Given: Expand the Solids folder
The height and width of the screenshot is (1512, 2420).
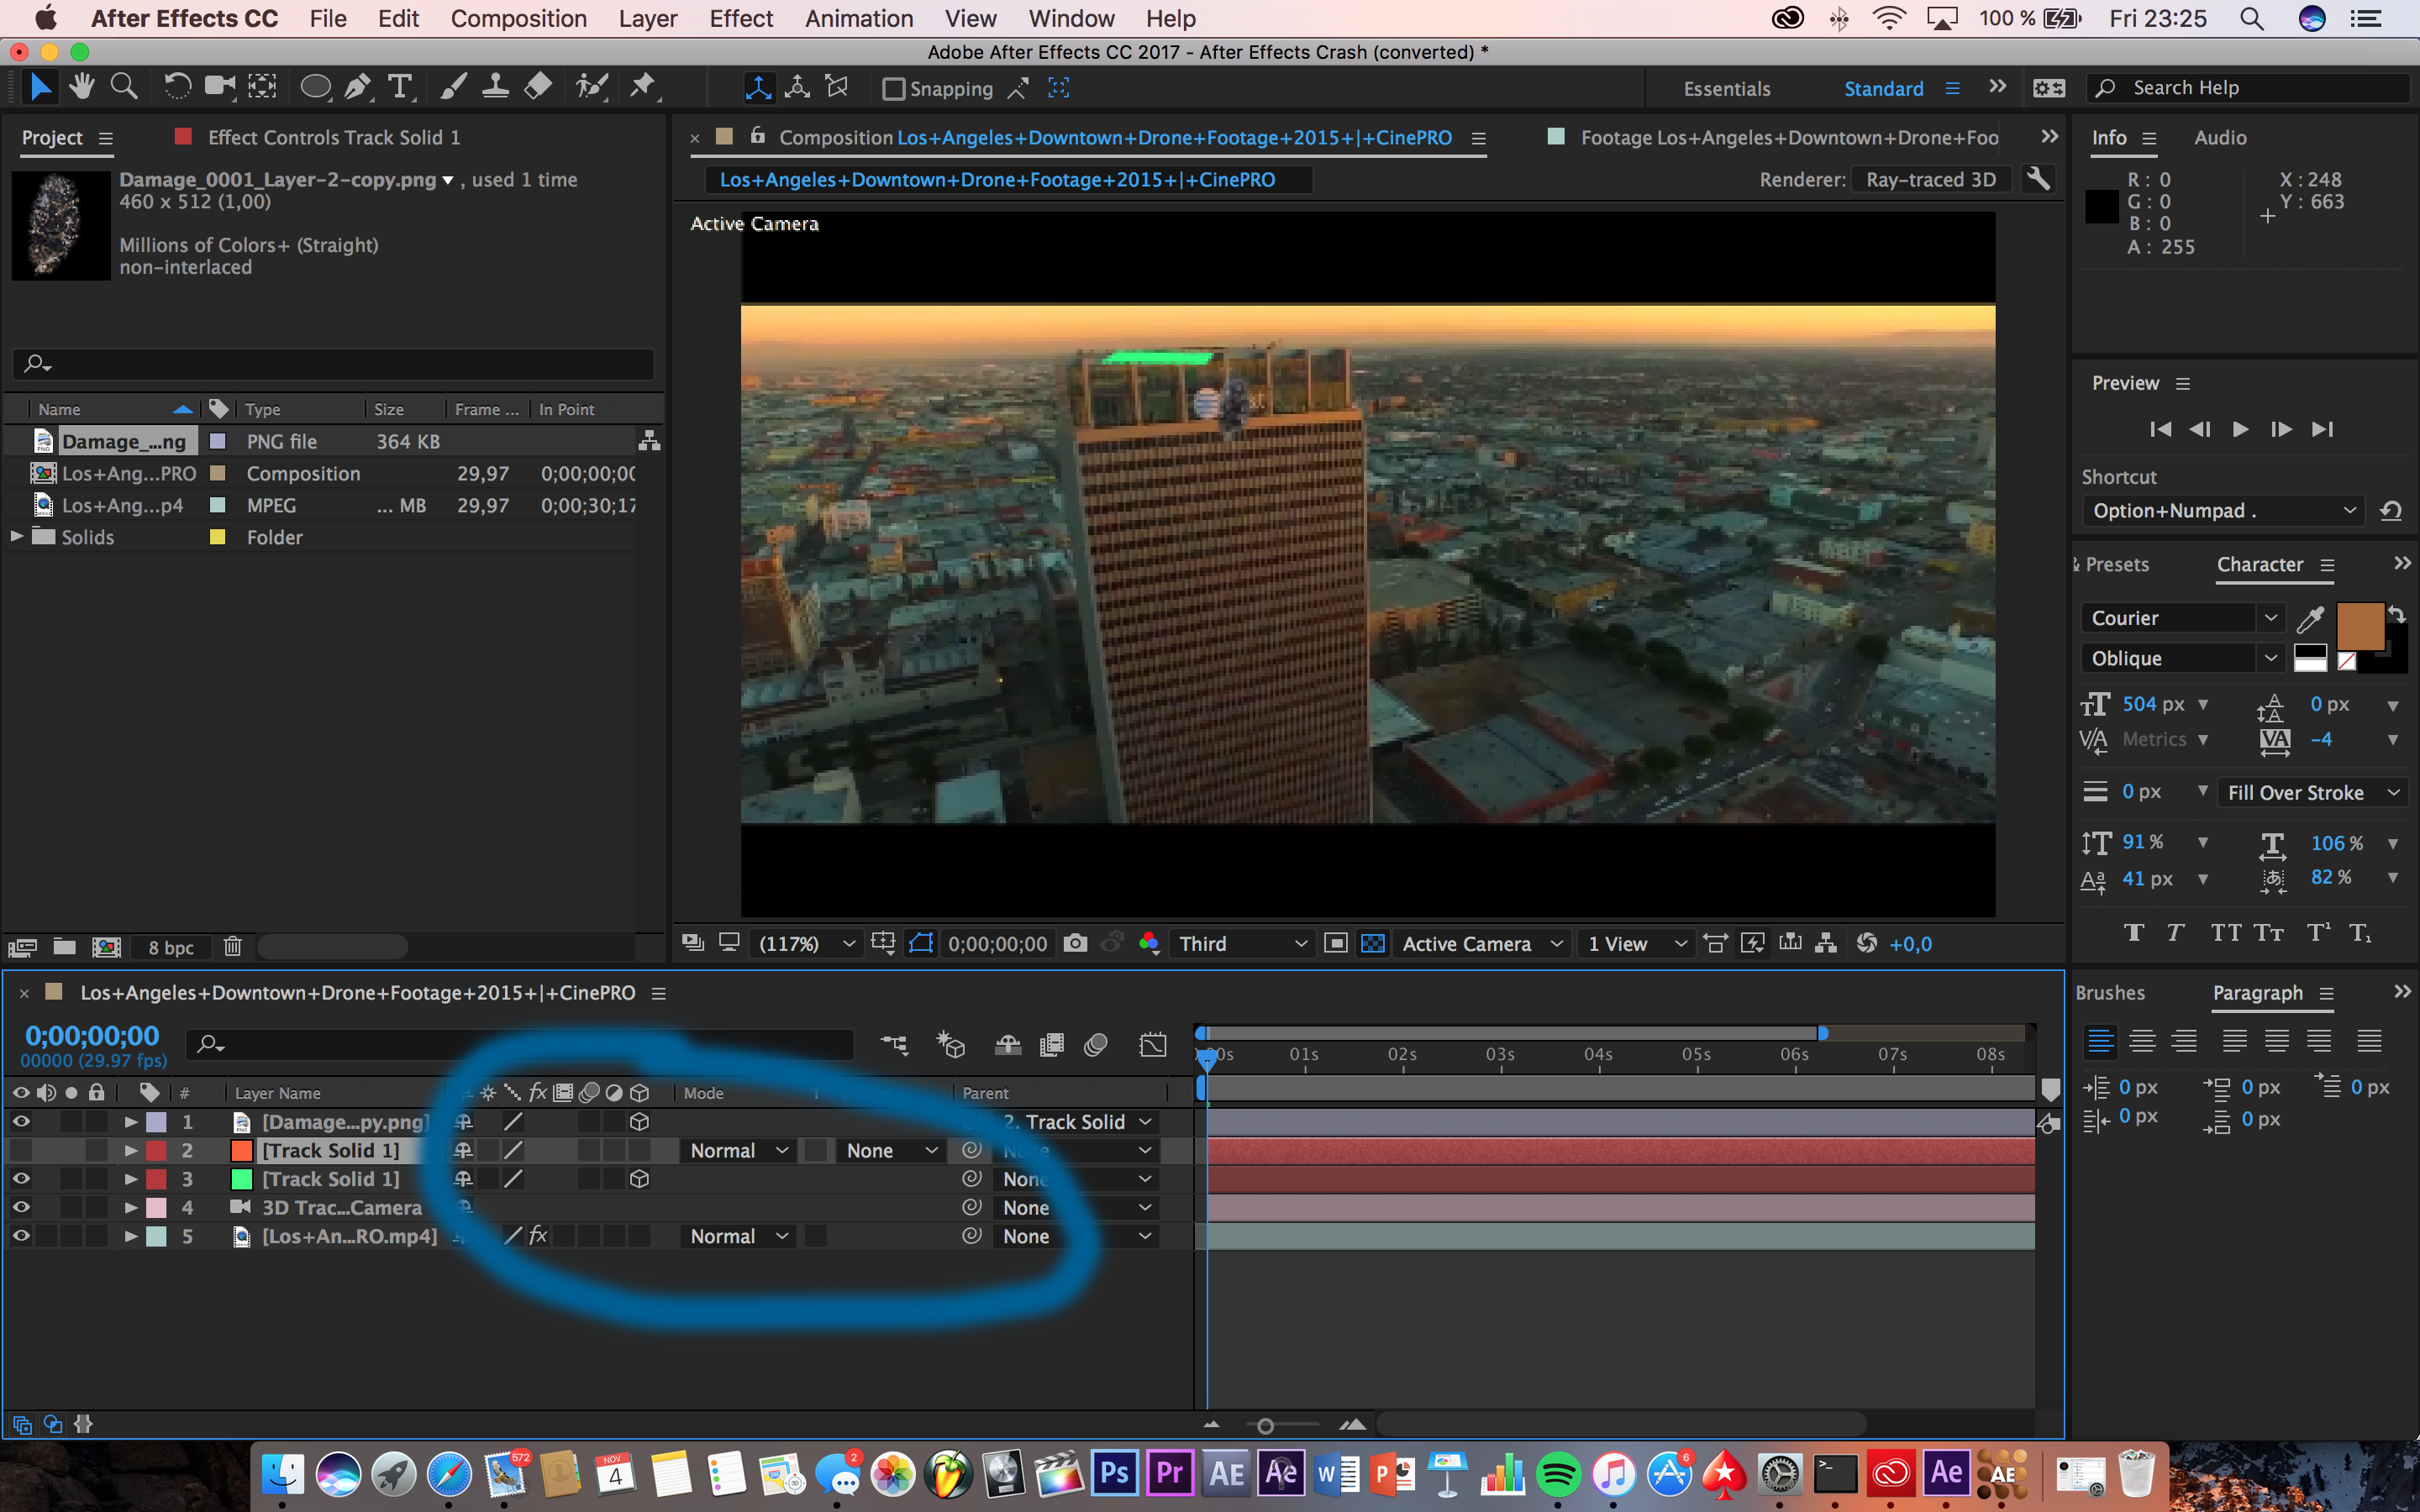Looking at the screenshot, I should [x=16, y=537].
